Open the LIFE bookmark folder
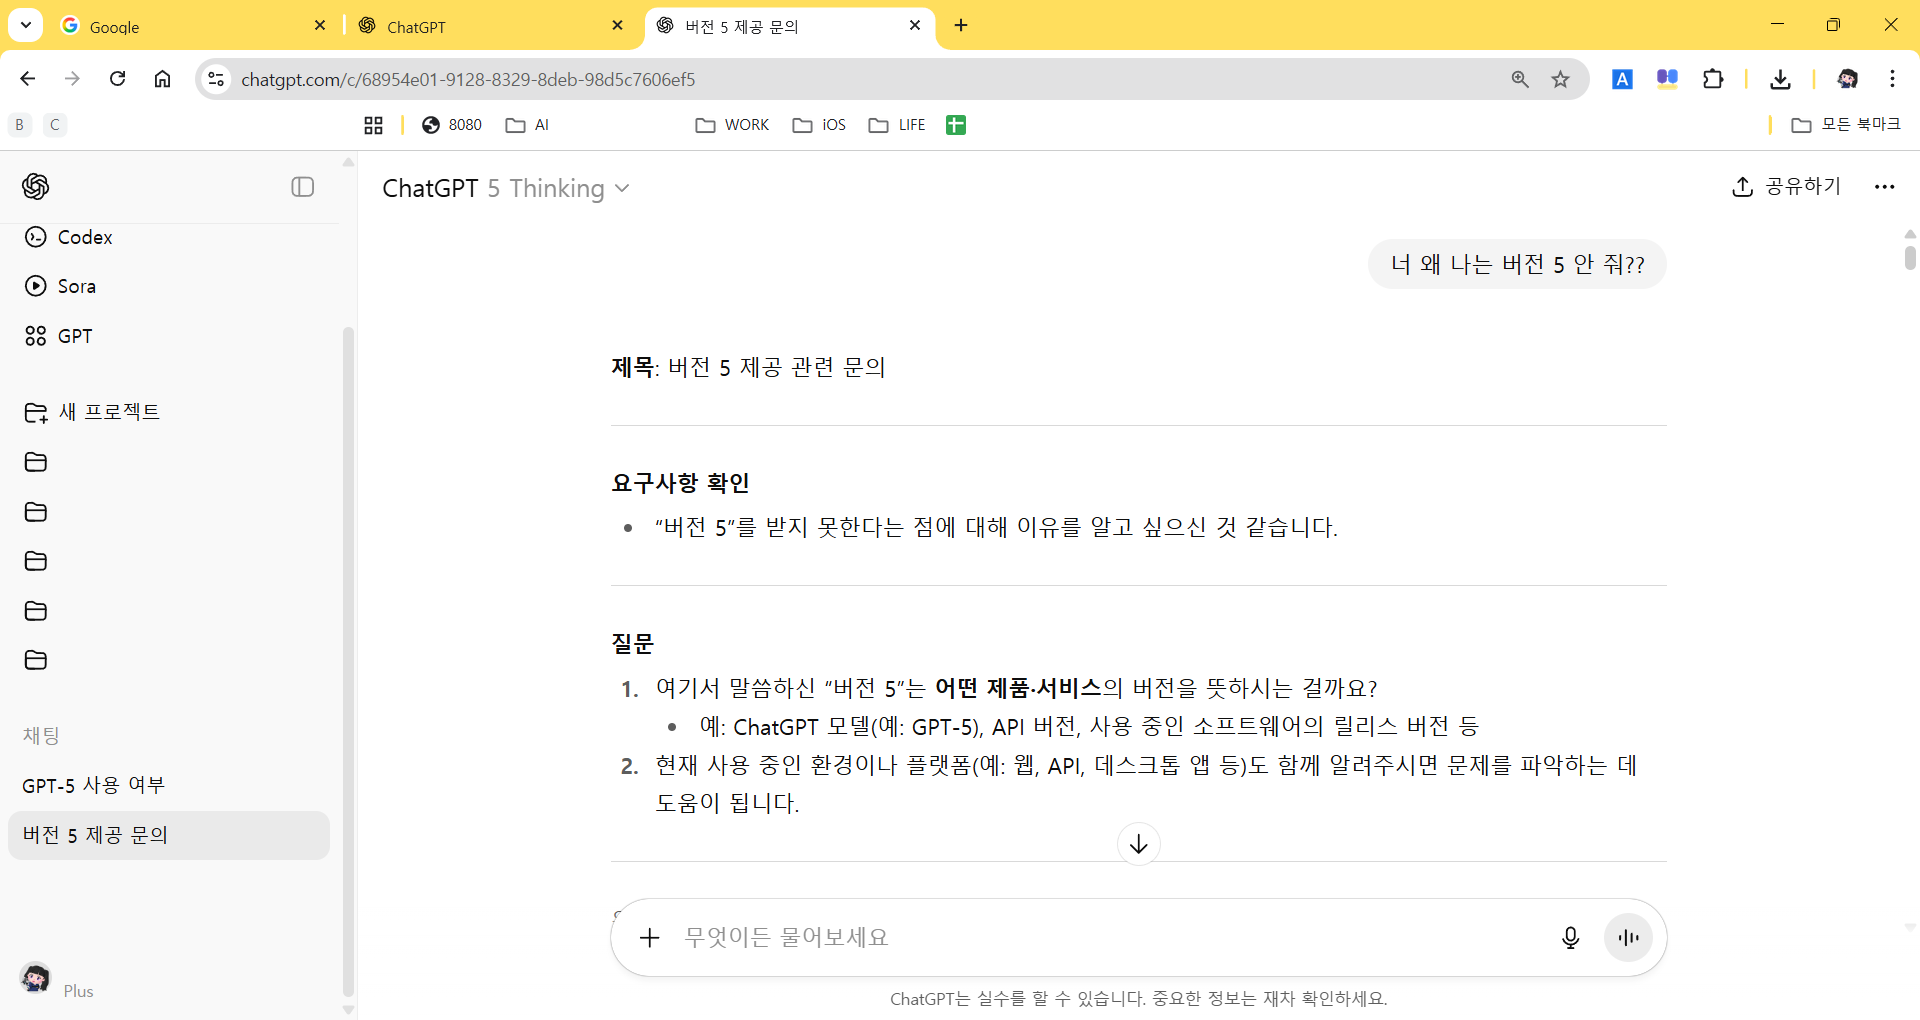 coord(898,125)
